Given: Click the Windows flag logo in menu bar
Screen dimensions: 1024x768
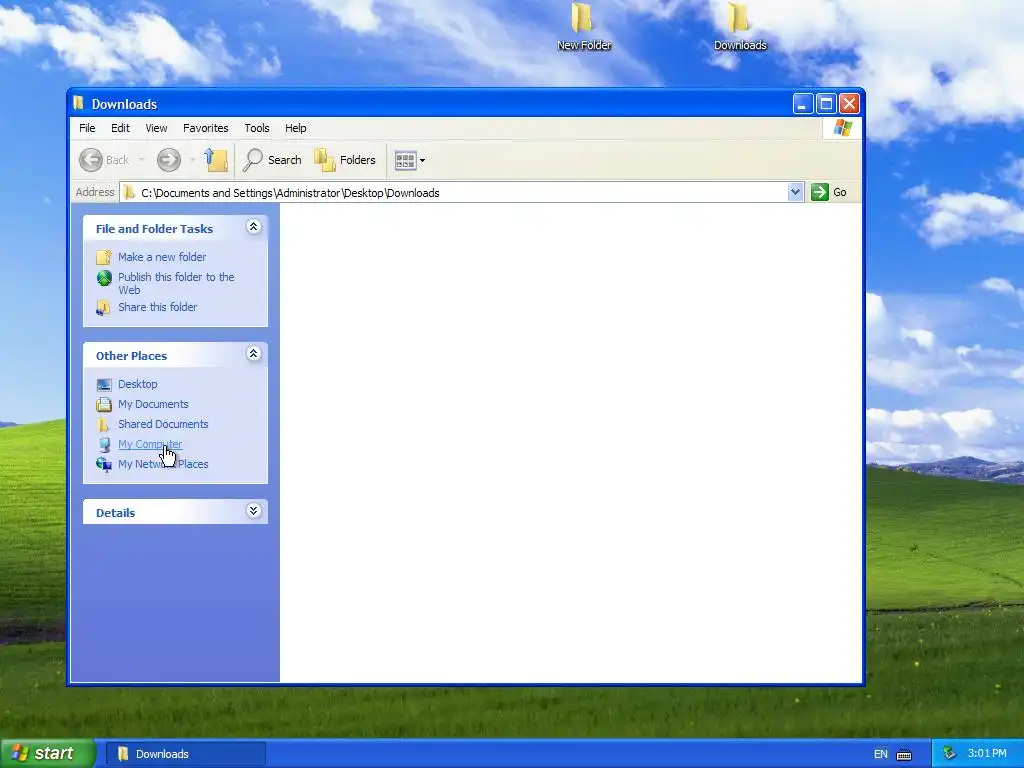Looking at the screenshot, I should click(x=842, y=128).
